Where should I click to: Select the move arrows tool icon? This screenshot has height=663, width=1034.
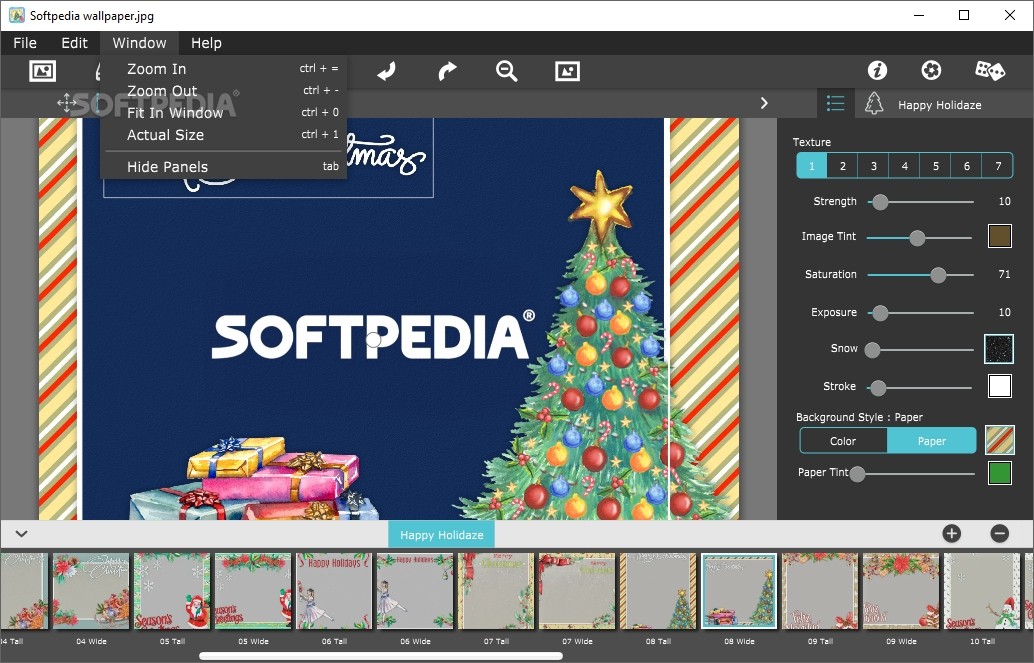pos(66,103)
